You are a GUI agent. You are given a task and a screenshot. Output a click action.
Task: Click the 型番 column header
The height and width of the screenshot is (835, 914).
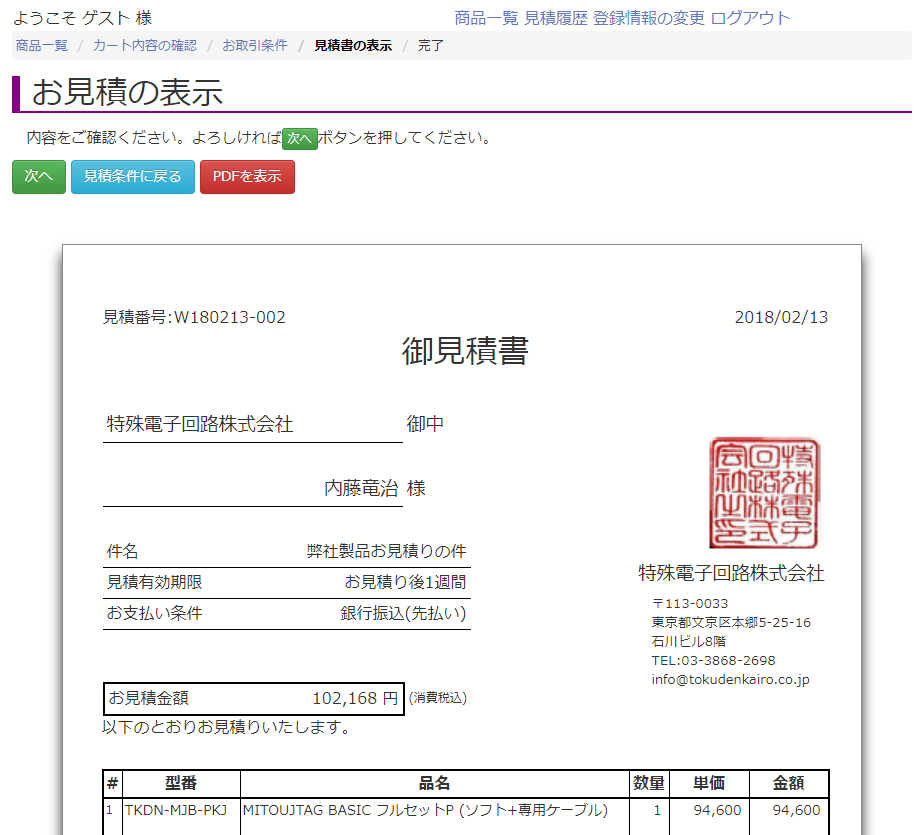pyautogui.click(x=181, y=783)
